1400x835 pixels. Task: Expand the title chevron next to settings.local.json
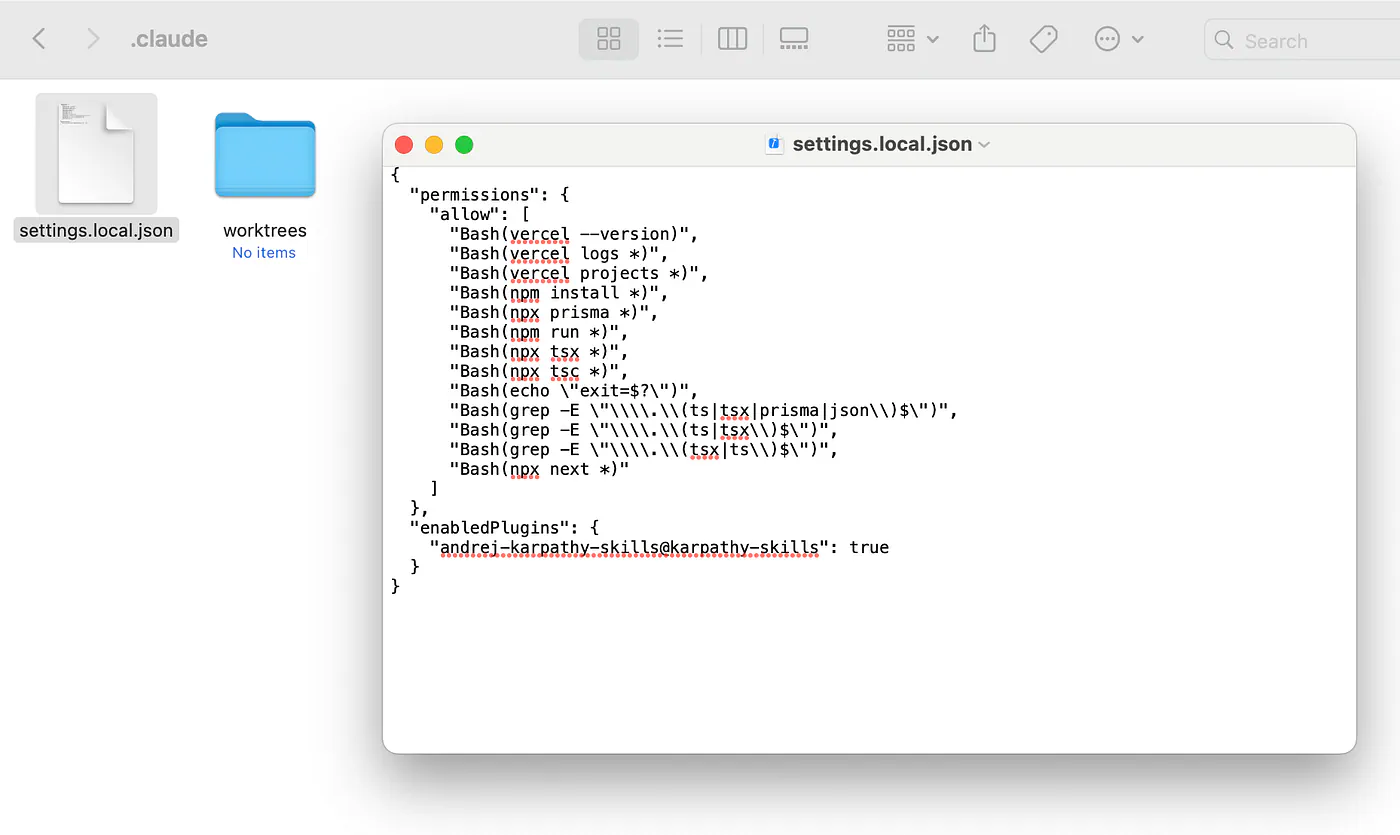click(984, 145)
